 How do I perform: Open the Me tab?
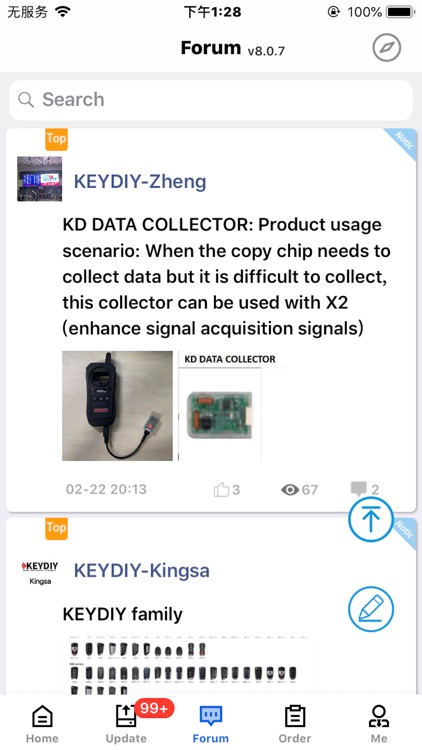point(379,724)
